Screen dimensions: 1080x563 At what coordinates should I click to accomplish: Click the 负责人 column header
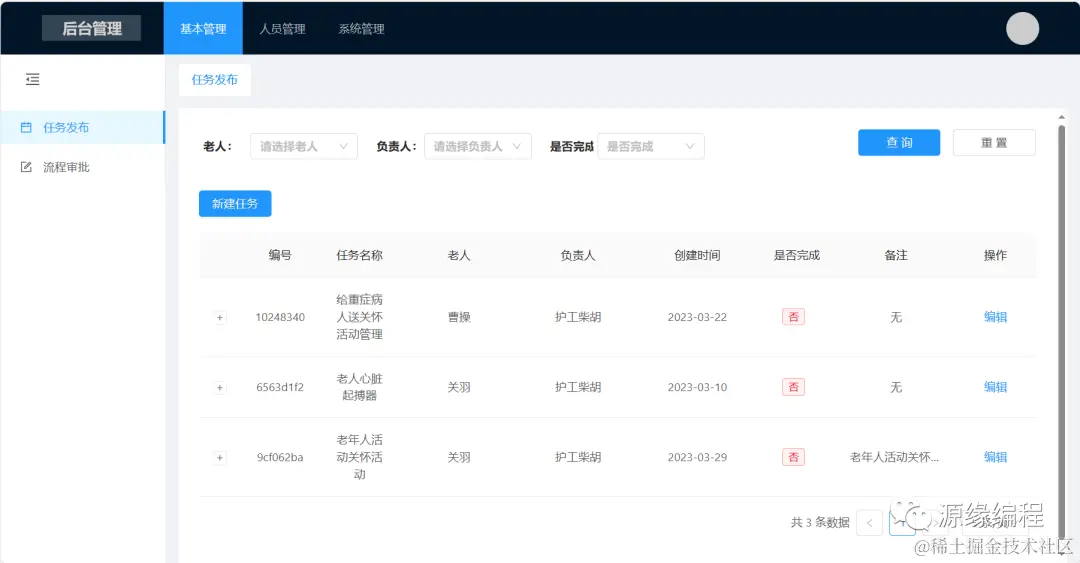point(578,255)
